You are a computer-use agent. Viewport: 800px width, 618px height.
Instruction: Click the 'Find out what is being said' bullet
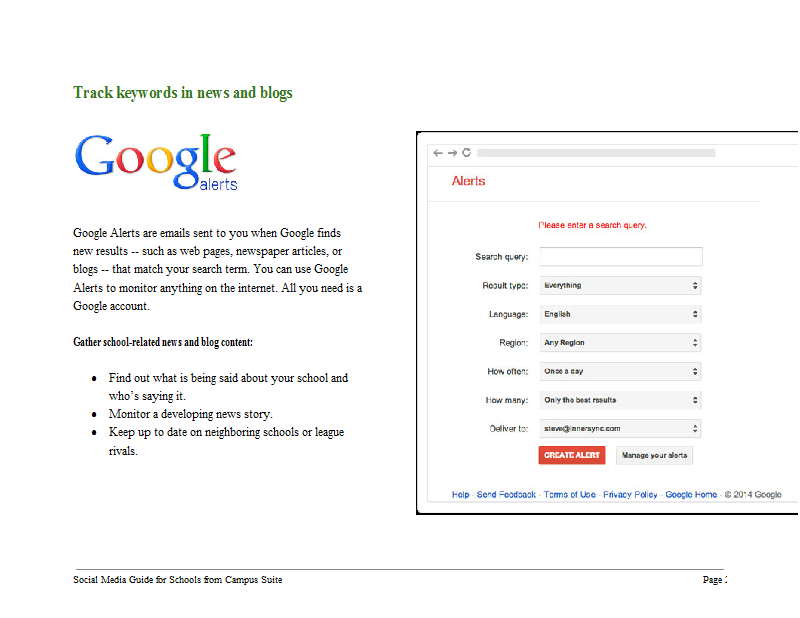pos(228,387)
